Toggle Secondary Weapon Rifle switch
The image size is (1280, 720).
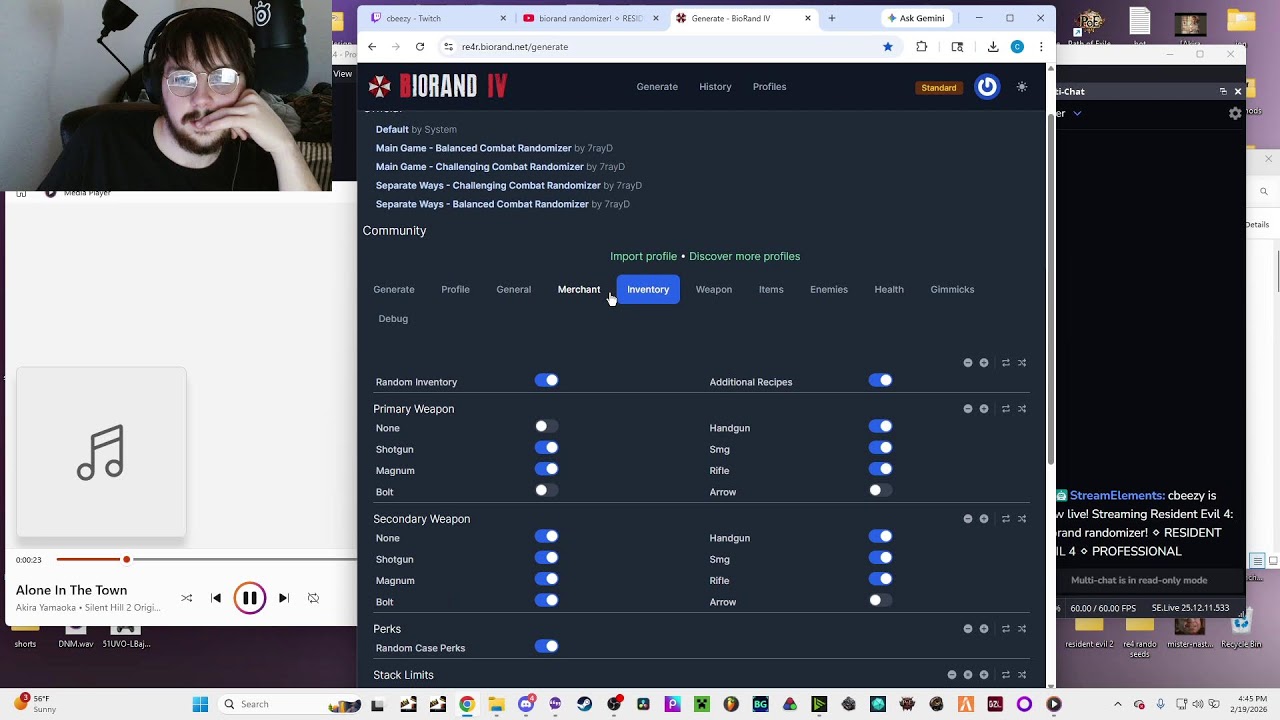(880, 579)
